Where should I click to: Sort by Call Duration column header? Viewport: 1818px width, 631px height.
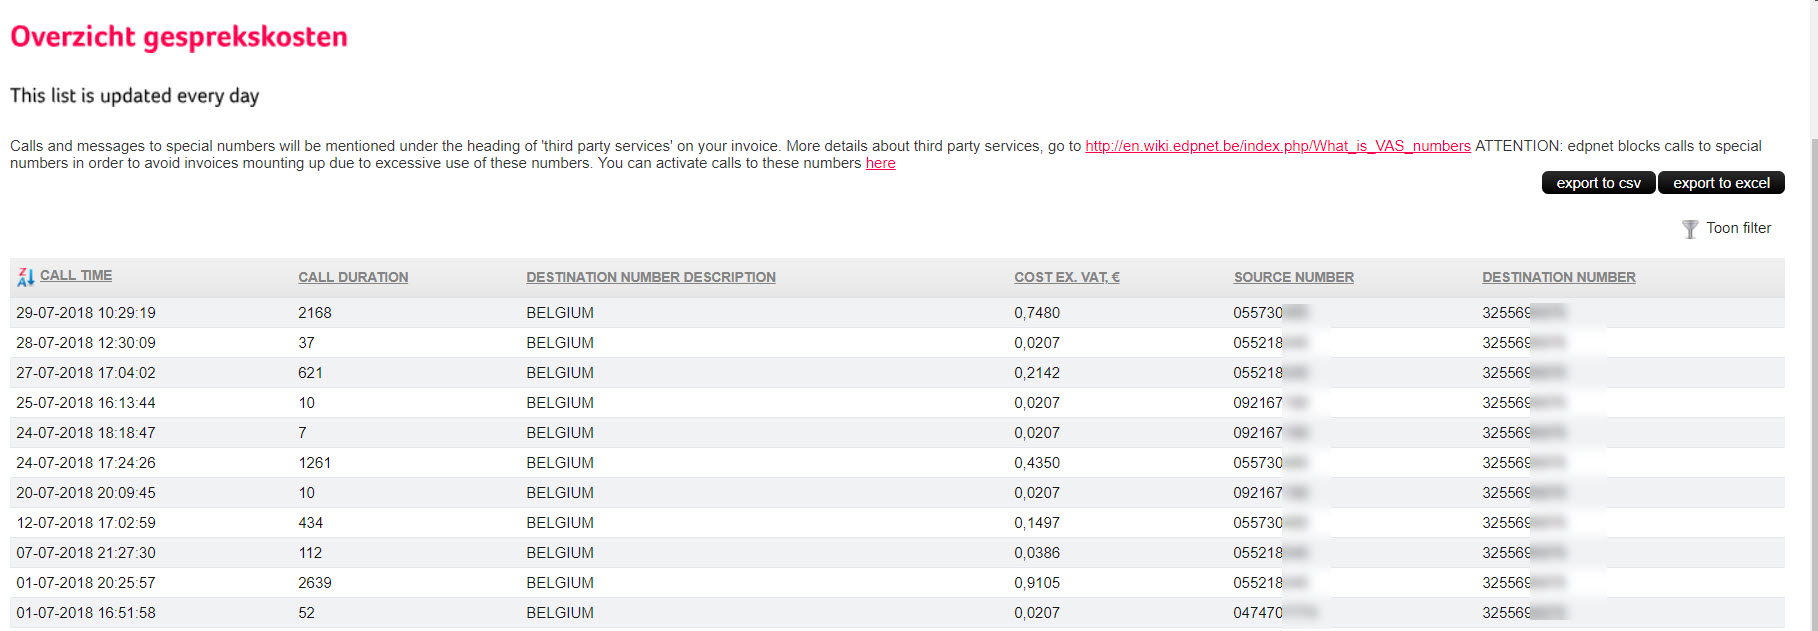click(x=353, y=277)
